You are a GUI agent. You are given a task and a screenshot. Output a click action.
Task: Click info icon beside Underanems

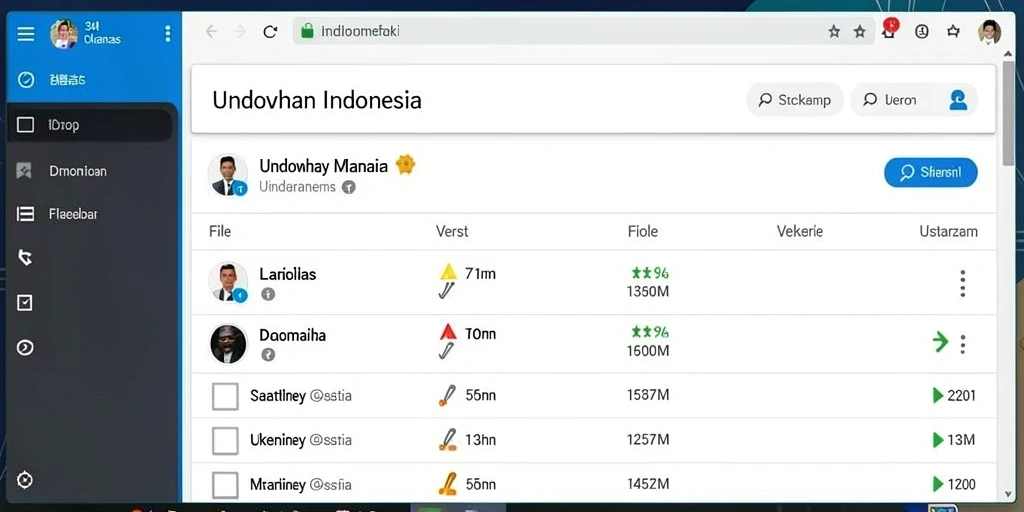(349, 187)
